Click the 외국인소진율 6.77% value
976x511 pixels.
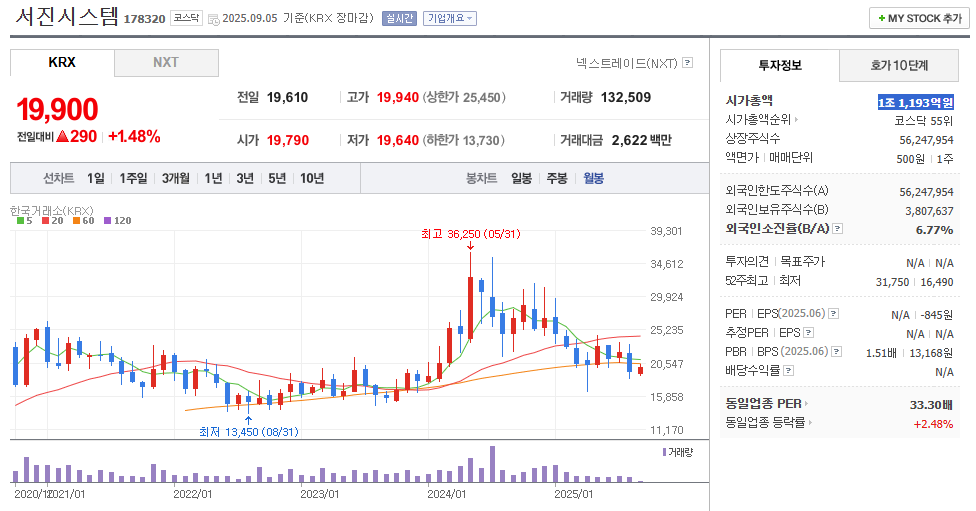pyautogui.click(x=934, y=230)
